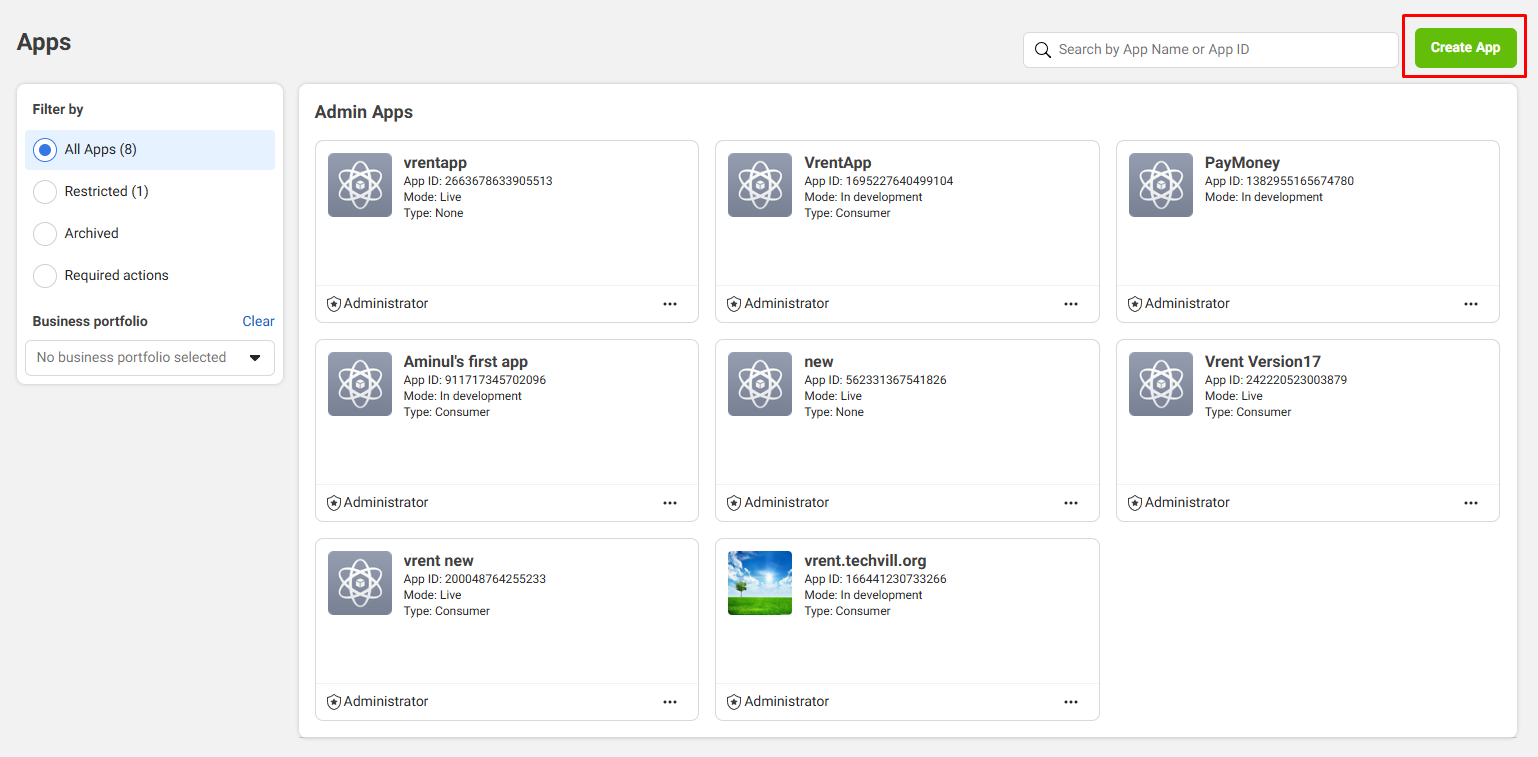
Task: Select the Archived filter option
Action: click(x=45, y=234)
